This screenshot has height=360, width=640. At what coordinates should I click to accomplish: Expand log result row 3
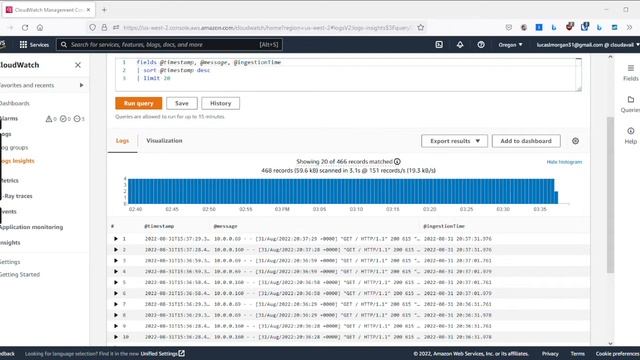(x=116, y=260)
